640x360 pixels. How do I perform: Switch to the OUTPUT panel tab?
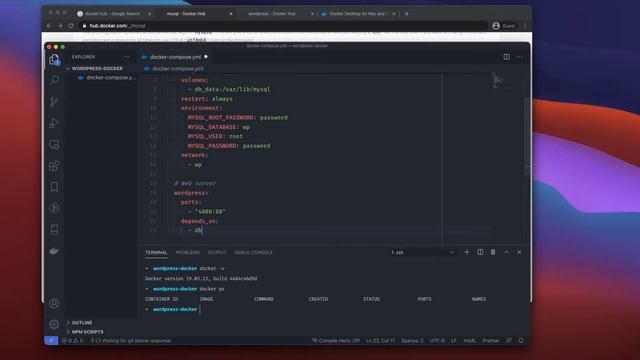217,252
